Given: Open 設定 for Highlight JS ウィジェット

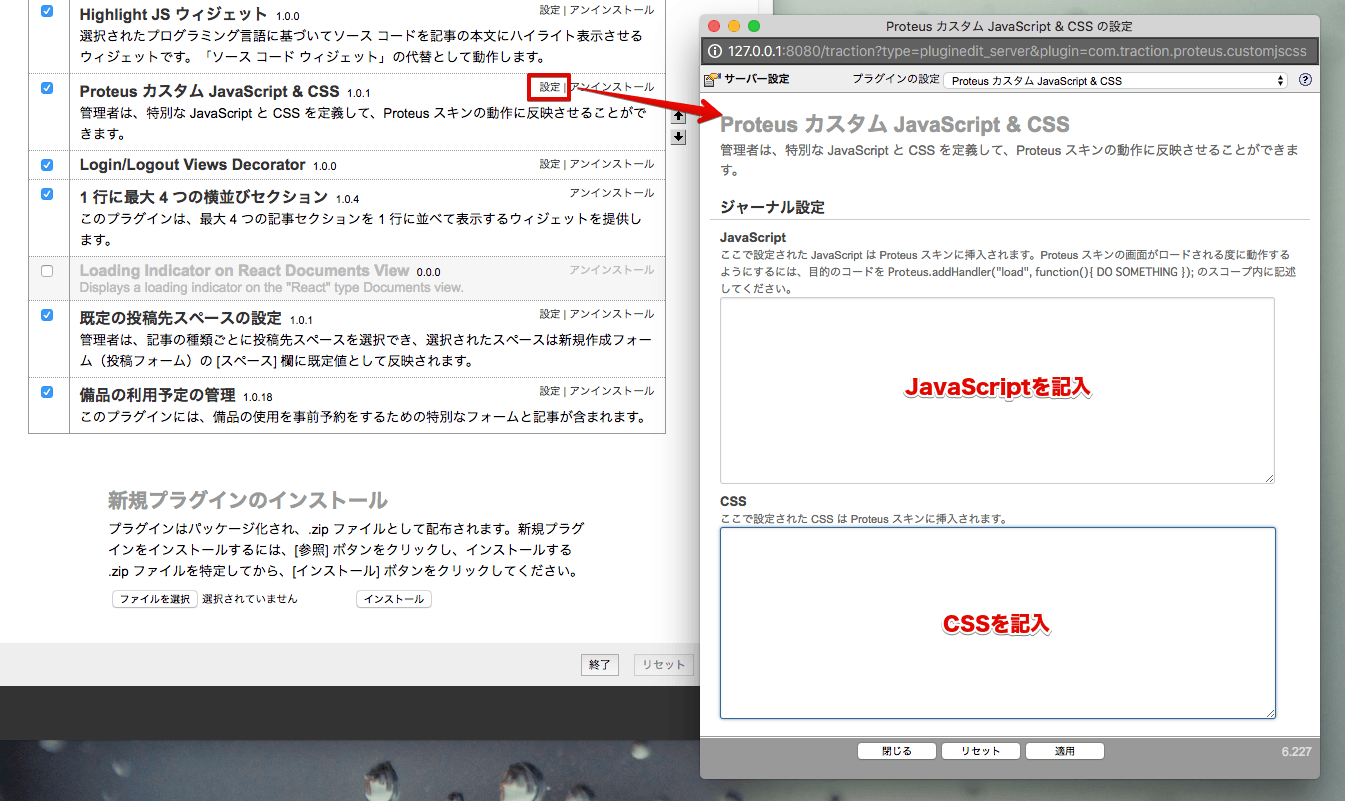Looking at the screenshot, I should coord(550,10).
